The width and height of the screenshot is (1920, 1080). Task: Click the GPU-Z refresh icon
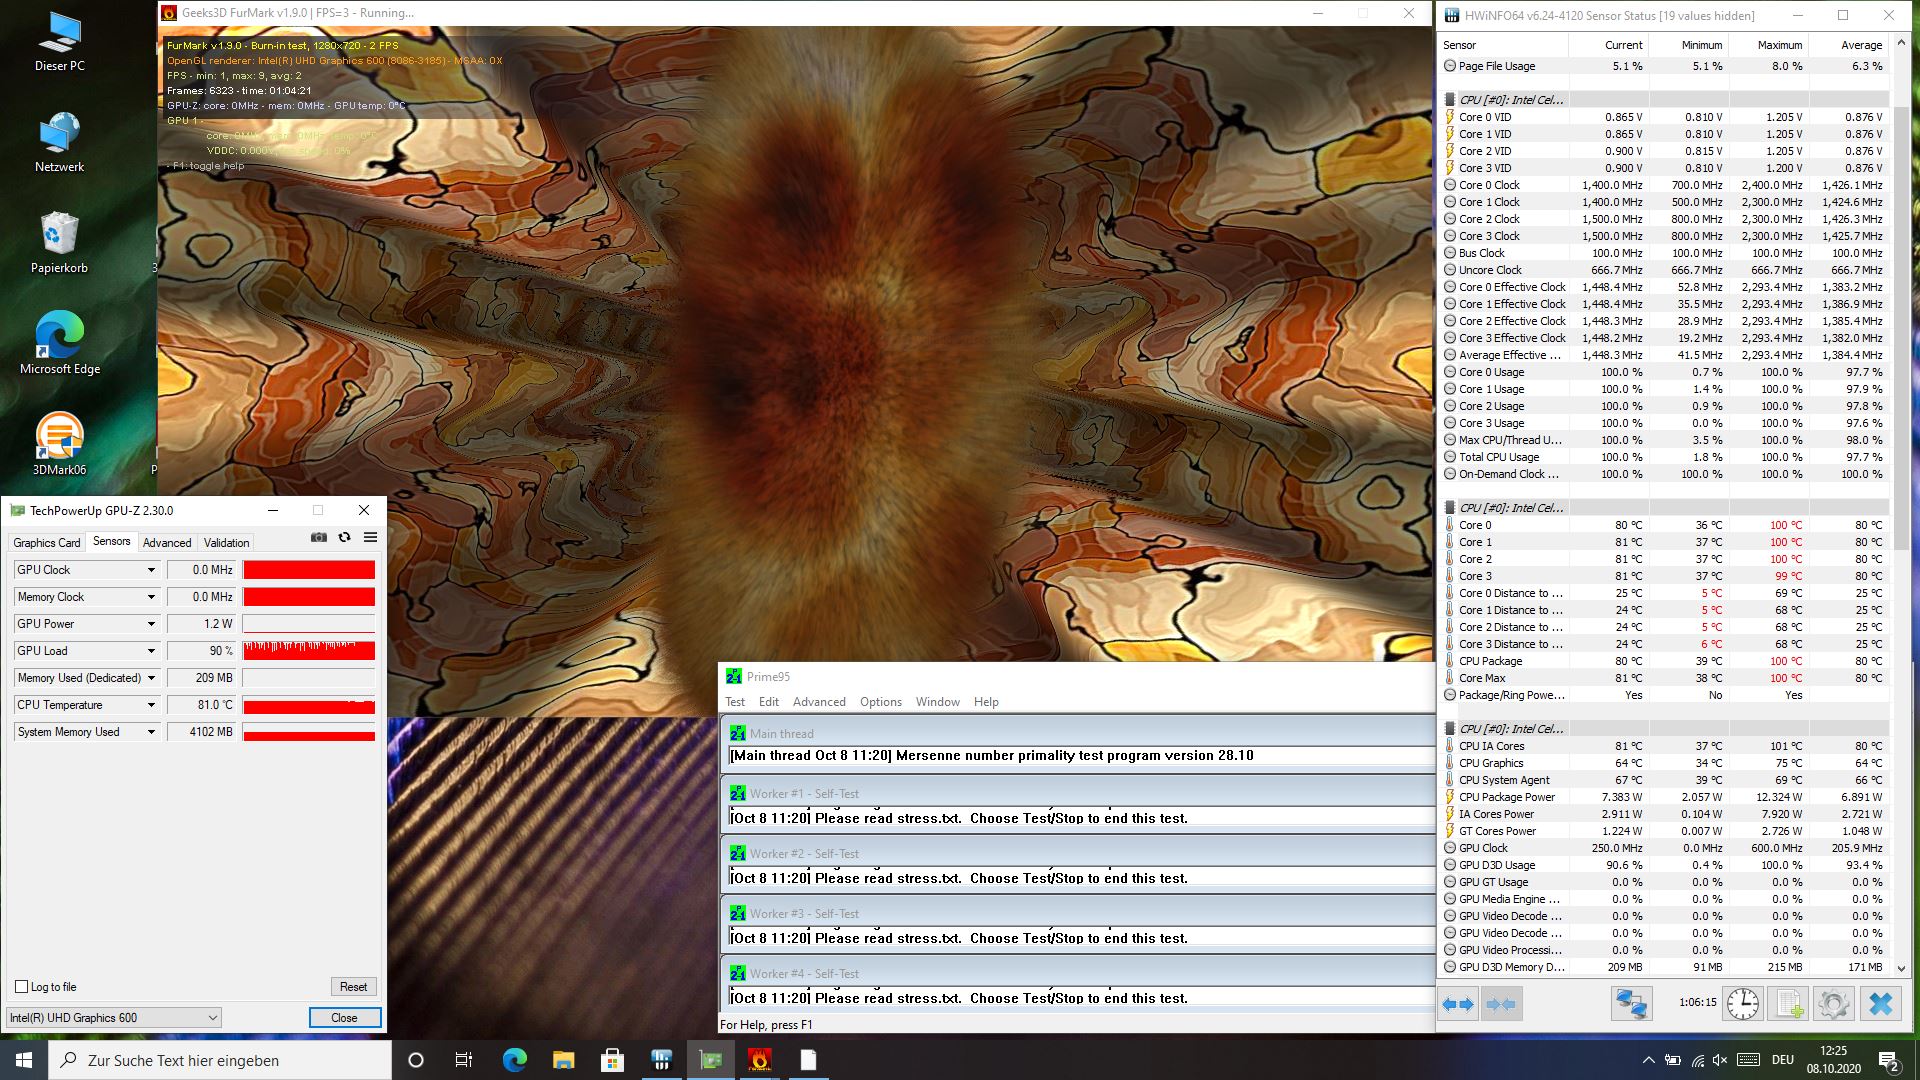(x=344, y=538)
